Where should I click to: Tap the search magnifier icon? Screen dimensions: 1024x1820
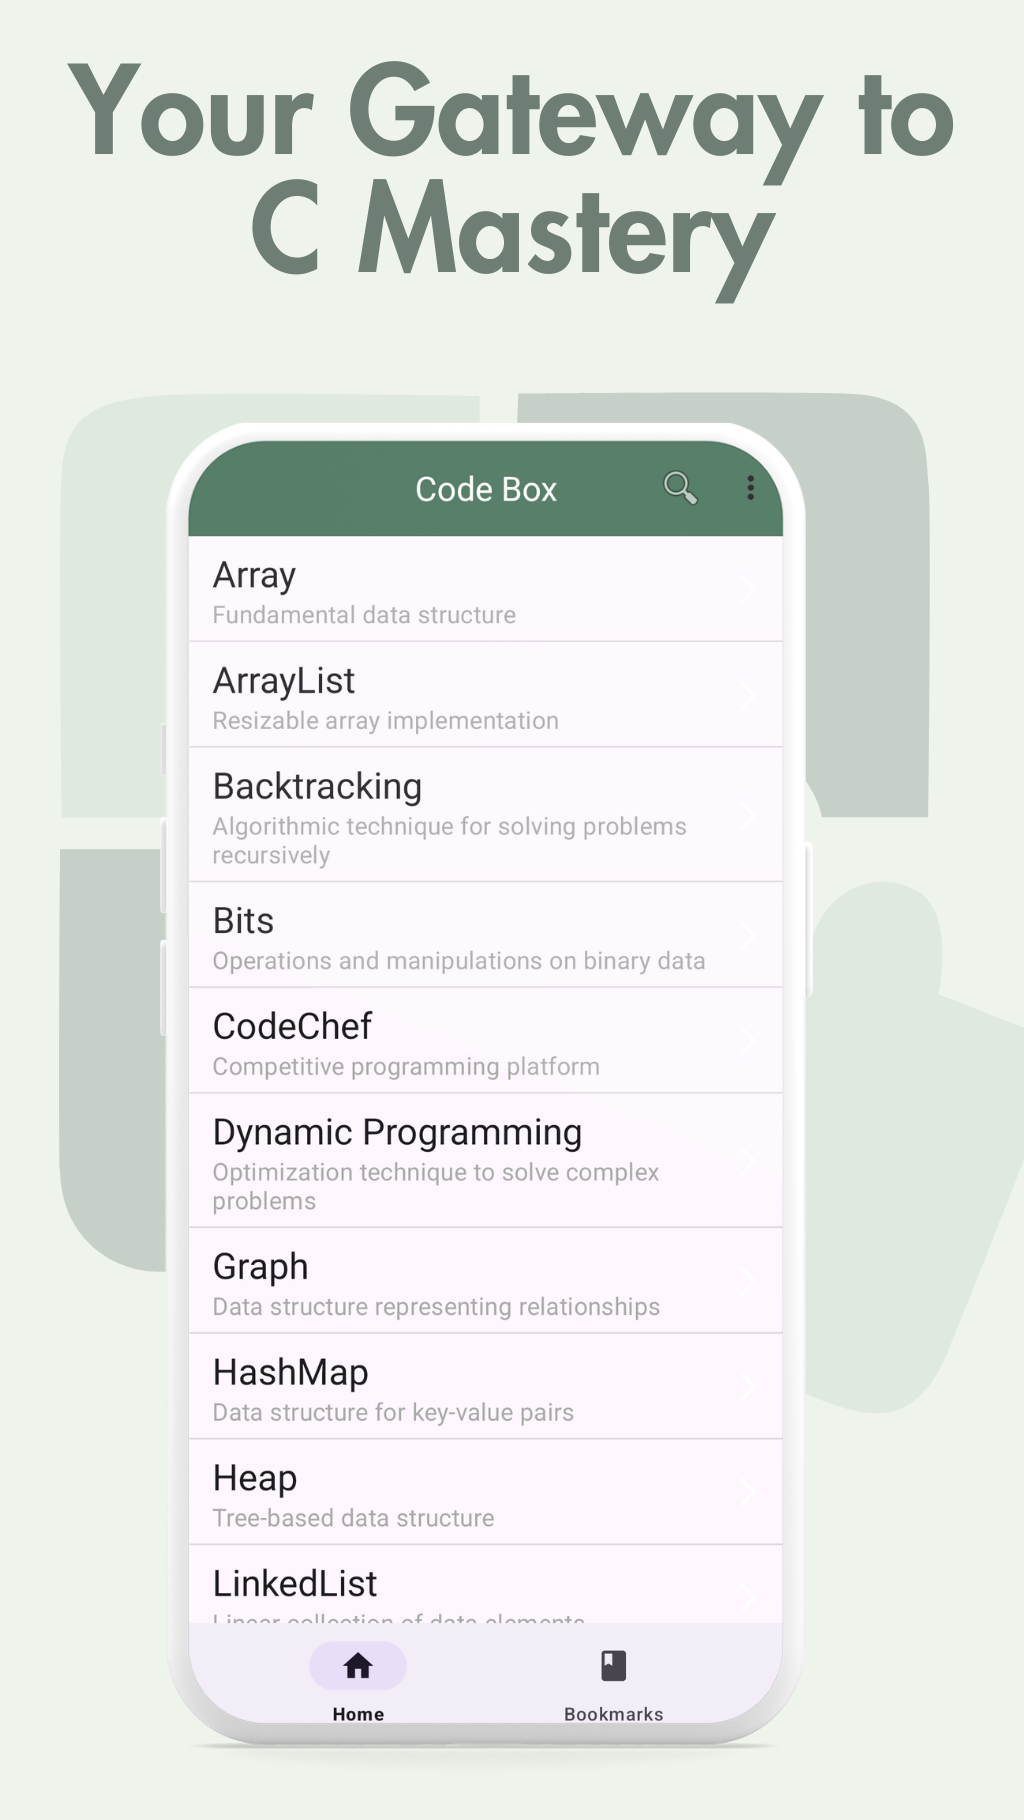[680, 488]
